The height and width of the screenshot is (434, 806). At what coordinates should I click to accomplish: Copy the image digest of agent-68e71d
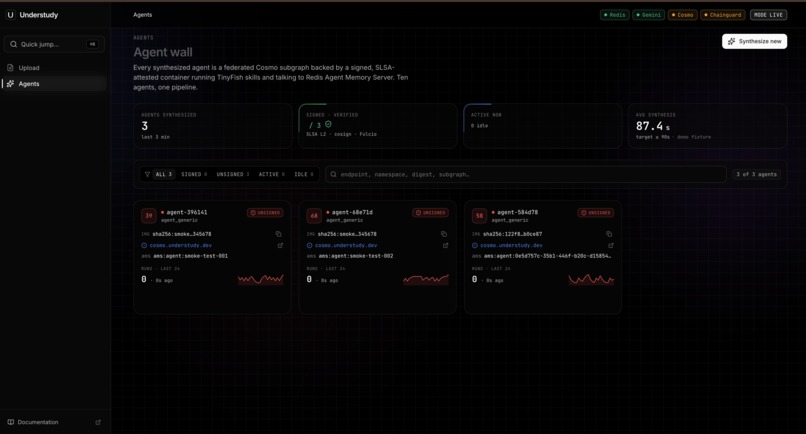[444, 234]
